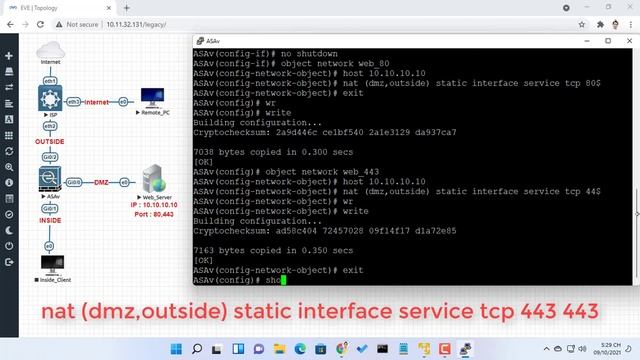Open the PuTTY icon menu in ASAv window
640x360 pixels.
coord(200,41)
